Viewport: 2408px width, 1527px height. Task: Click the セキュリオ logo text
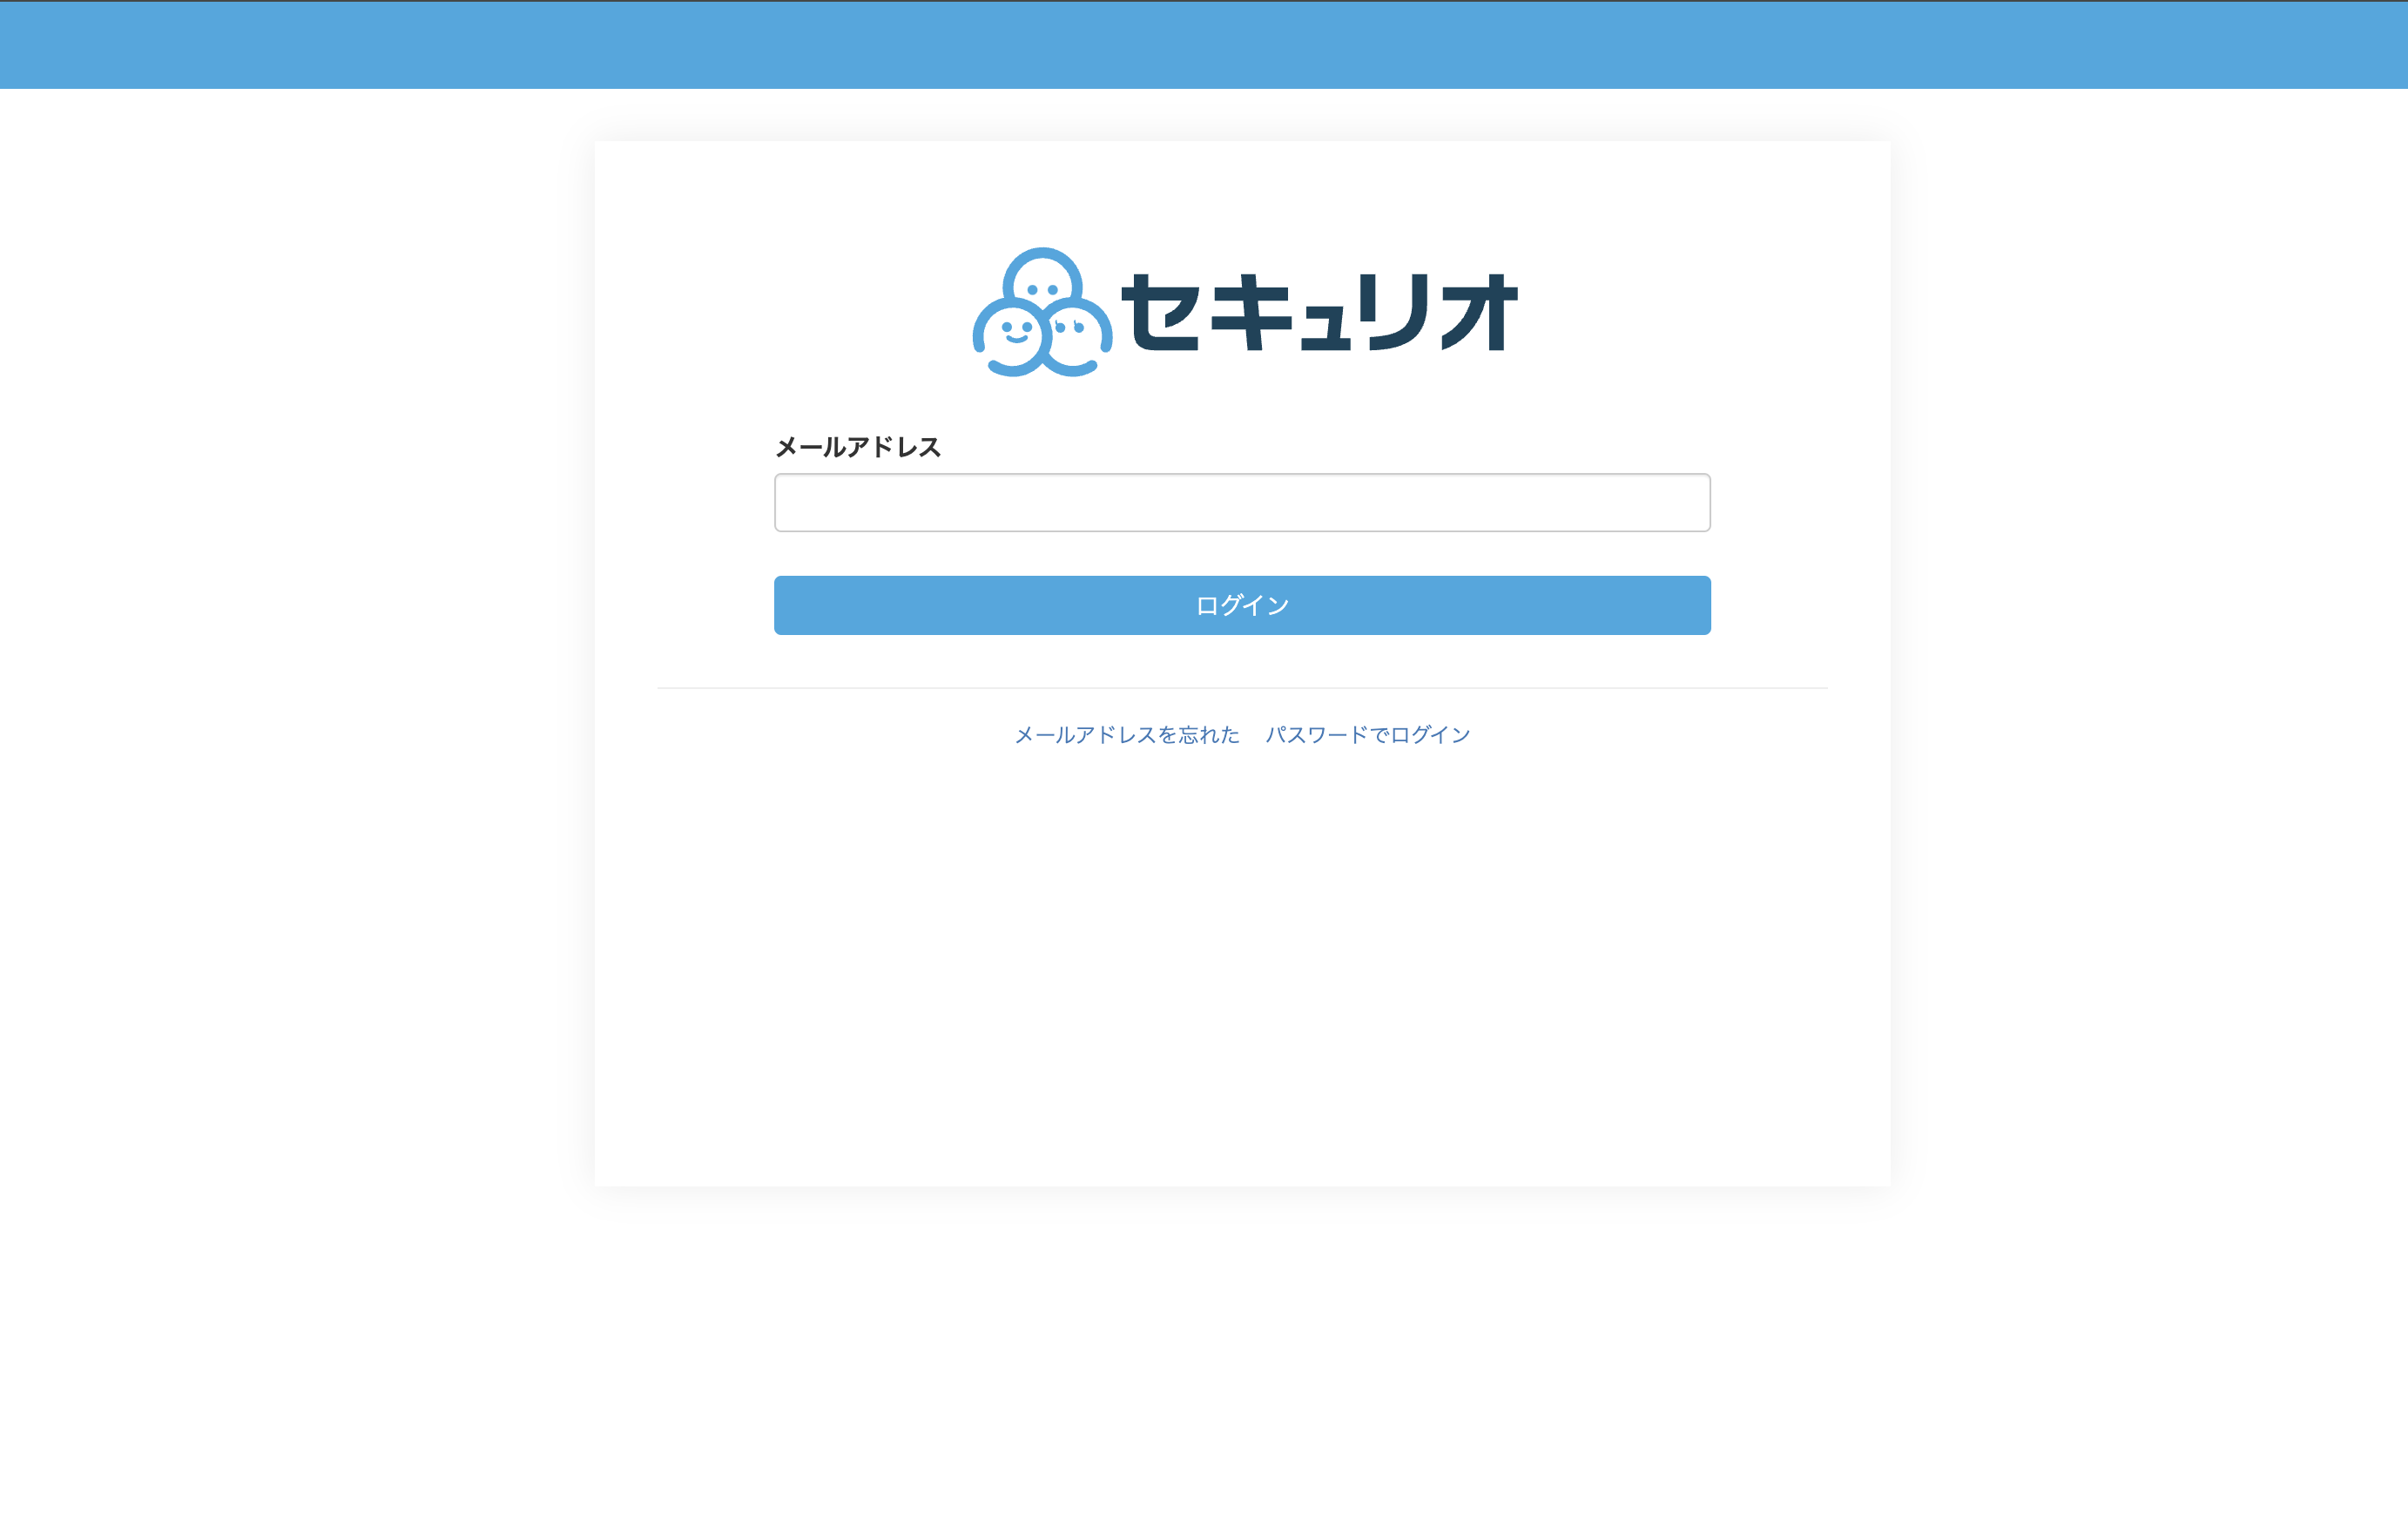pos(1320,312)
